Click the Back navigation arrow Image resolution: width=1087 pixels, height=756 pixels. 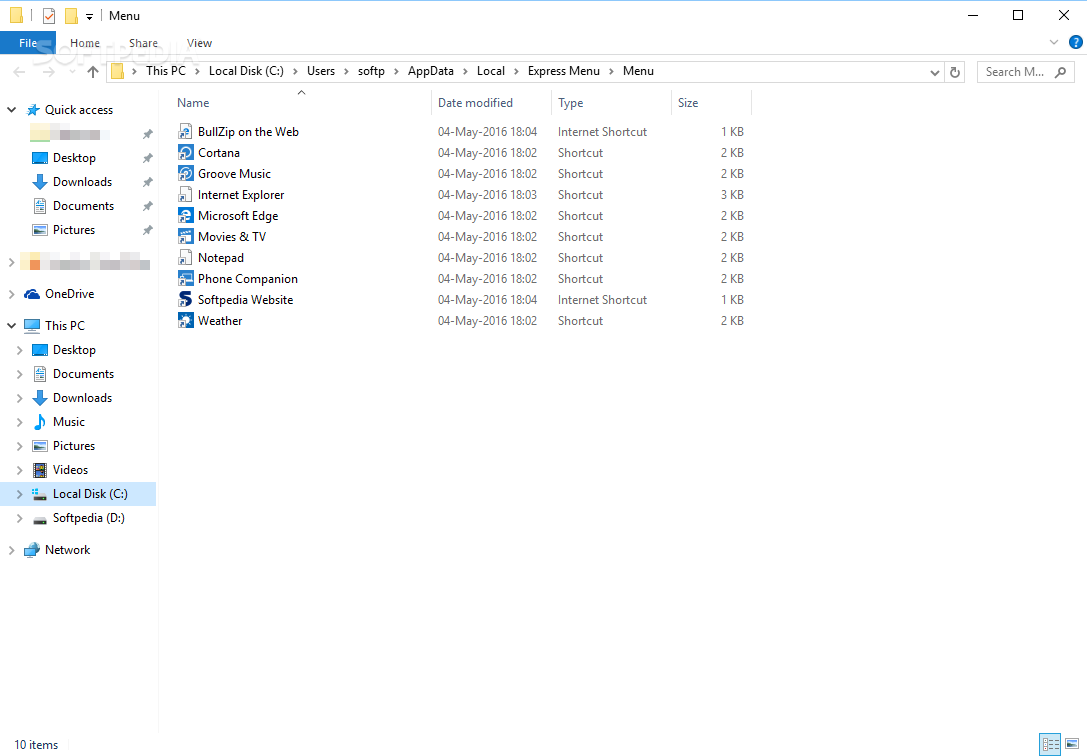pos(19,71)
